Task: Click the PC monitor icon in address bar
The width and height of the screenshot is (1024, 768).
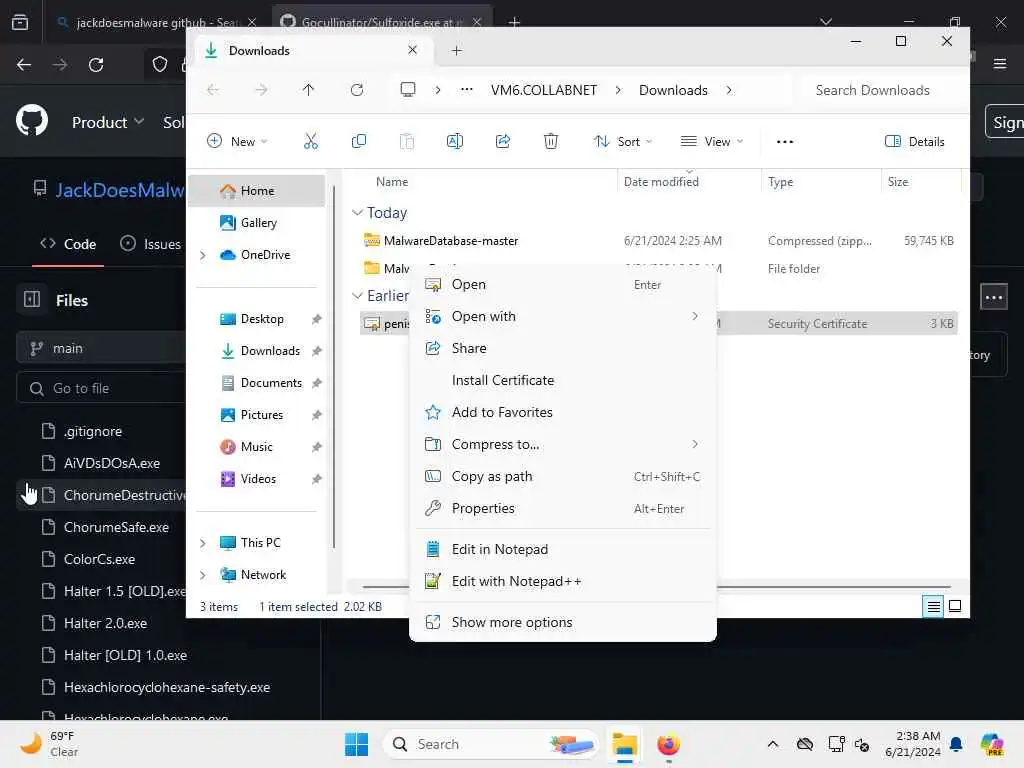Action: point(408,89)
